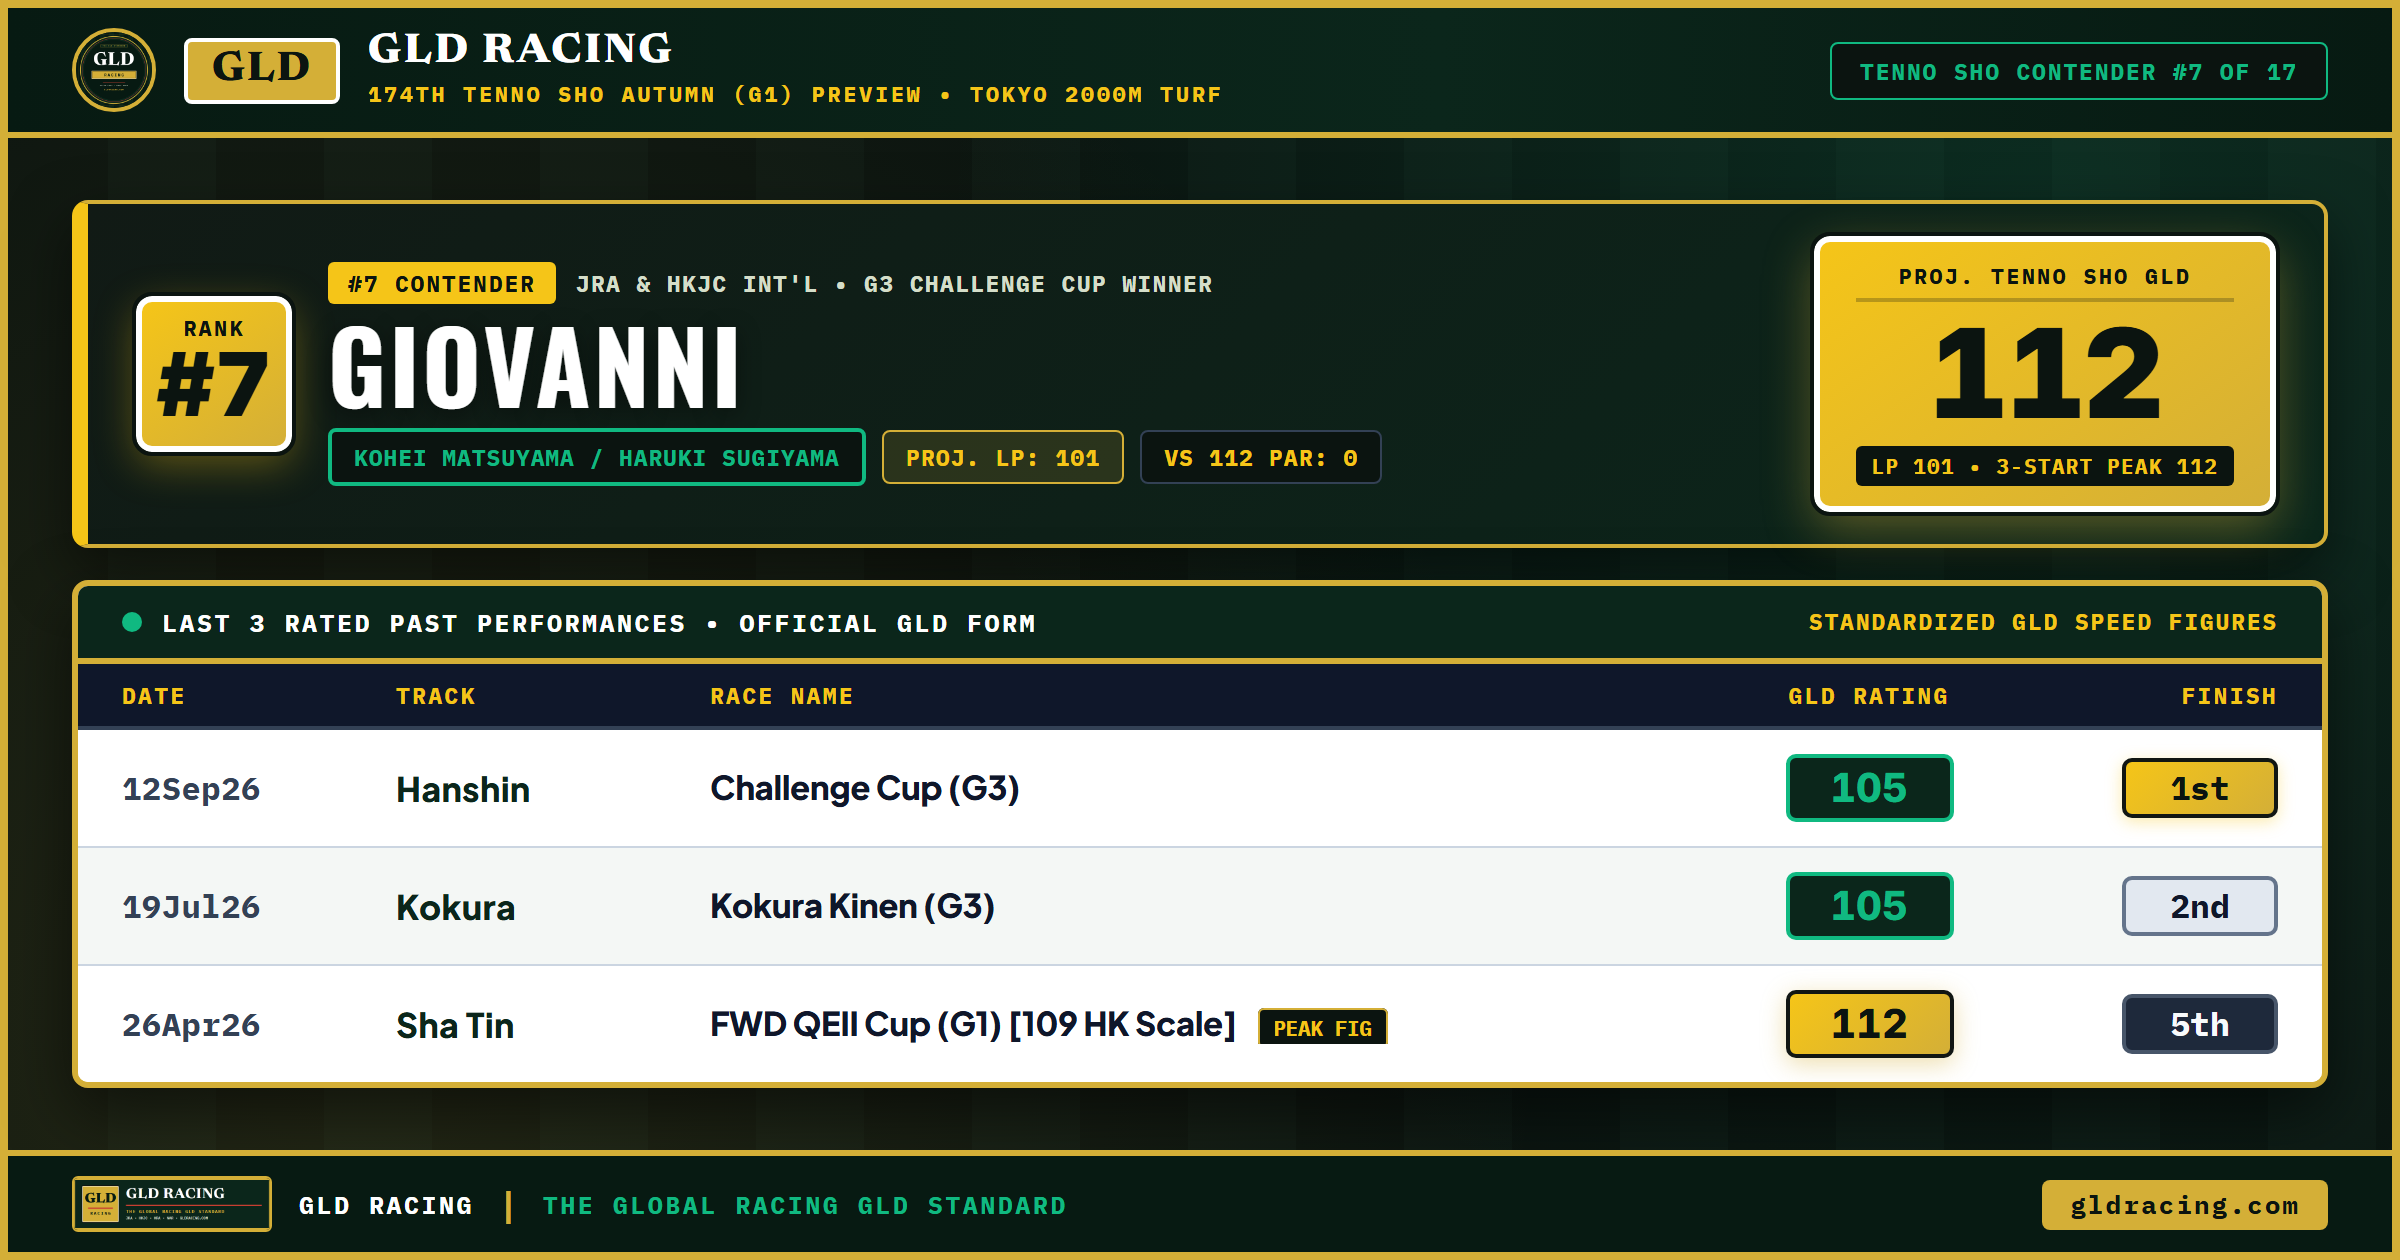Open the gldracing.com link
Screen dimensions: 2400x1260
(2184, 1205)
